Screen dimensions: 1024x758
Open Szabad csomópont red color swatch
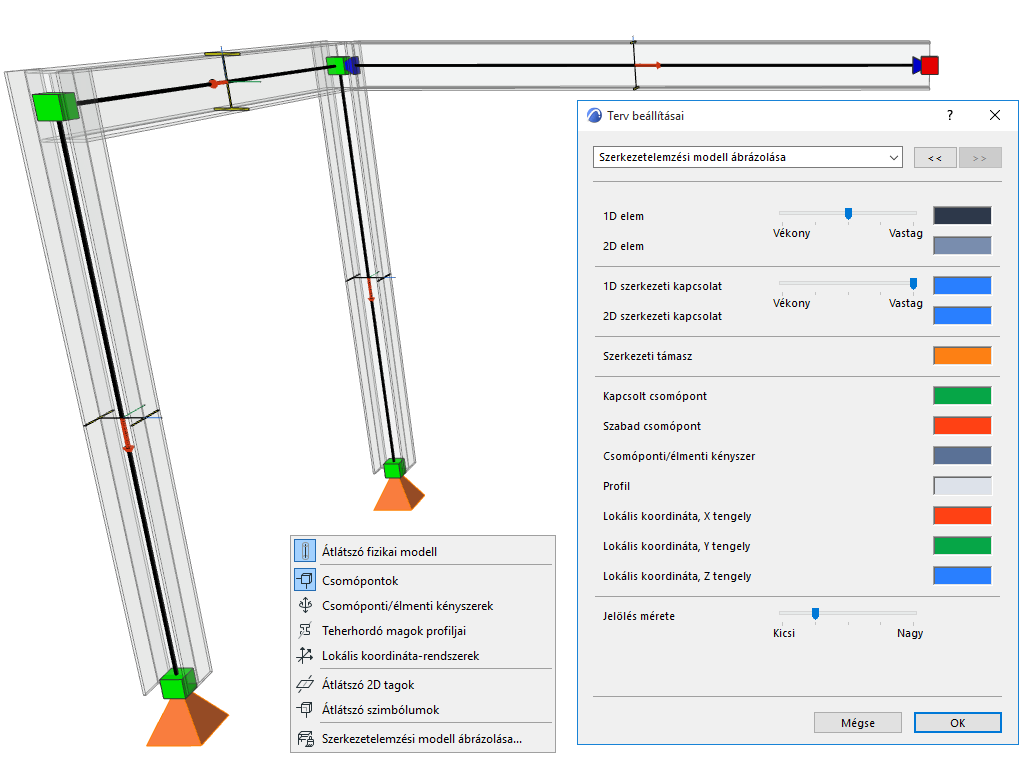click(962, 425)
